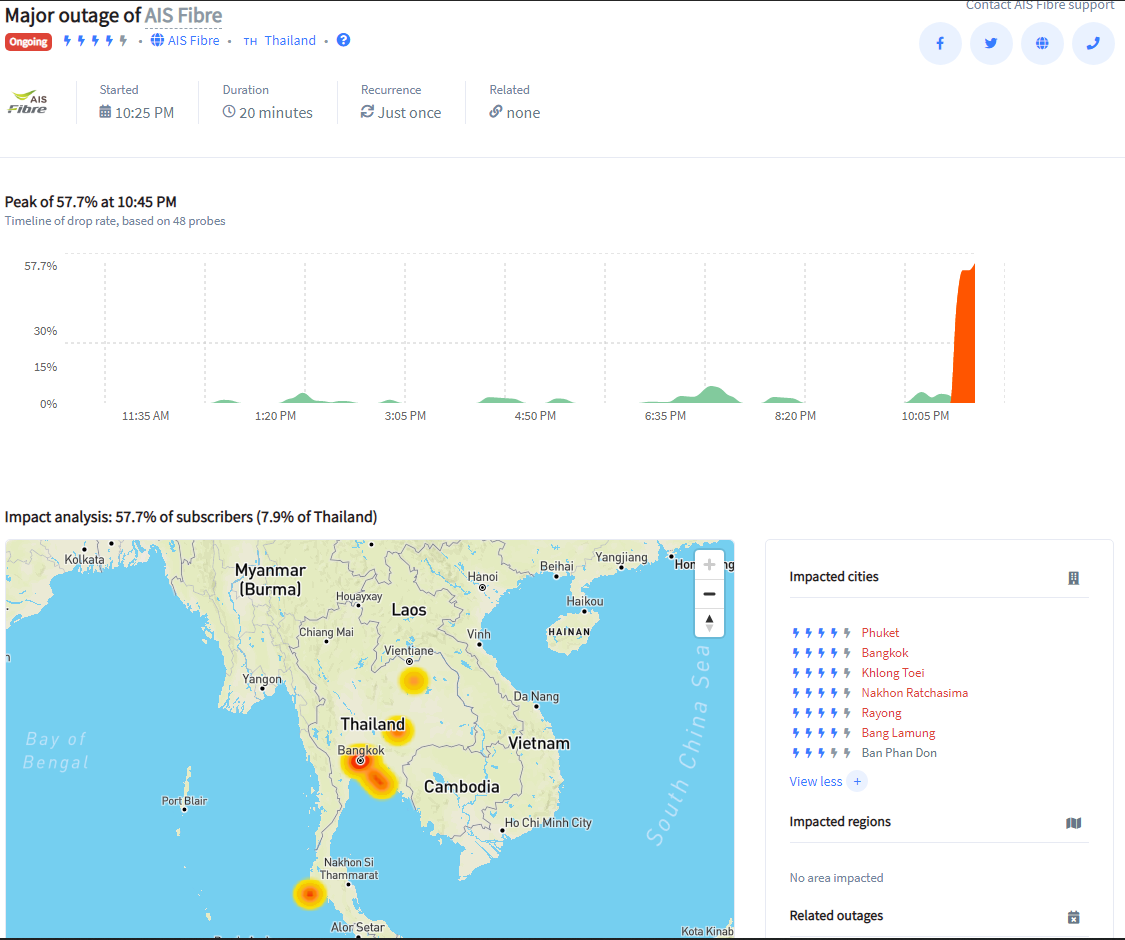The image size is (1125, 940).
Task: Reset map compass orientation
Action: 709,622
